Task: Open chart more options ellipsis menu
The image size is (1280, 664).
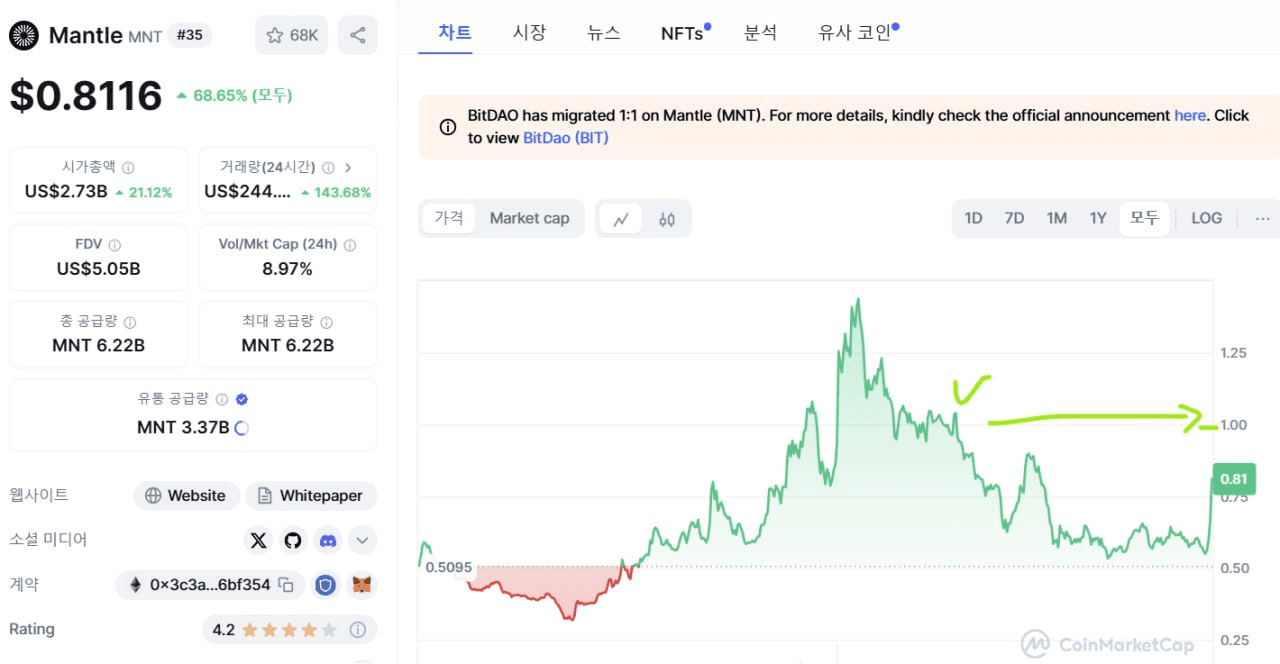Action: pyautogui.click(x=1262, y=218)
